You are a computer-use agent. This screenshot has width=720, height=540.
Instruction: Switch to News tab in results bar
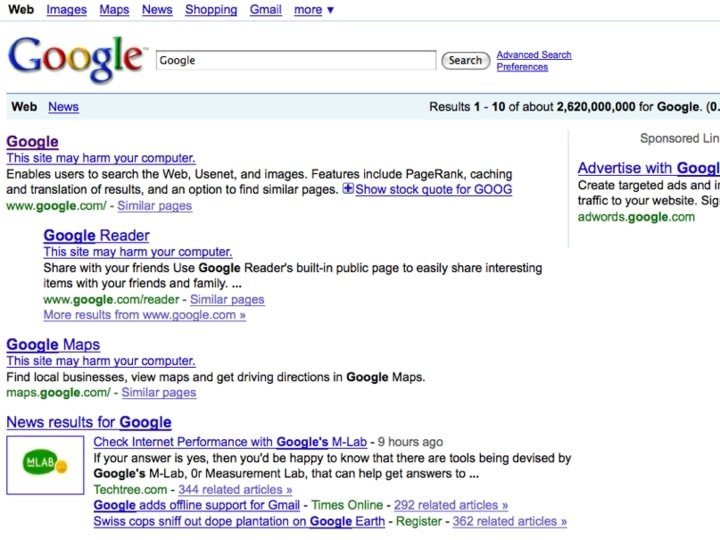pyautogui.click(x=63, y=107)
